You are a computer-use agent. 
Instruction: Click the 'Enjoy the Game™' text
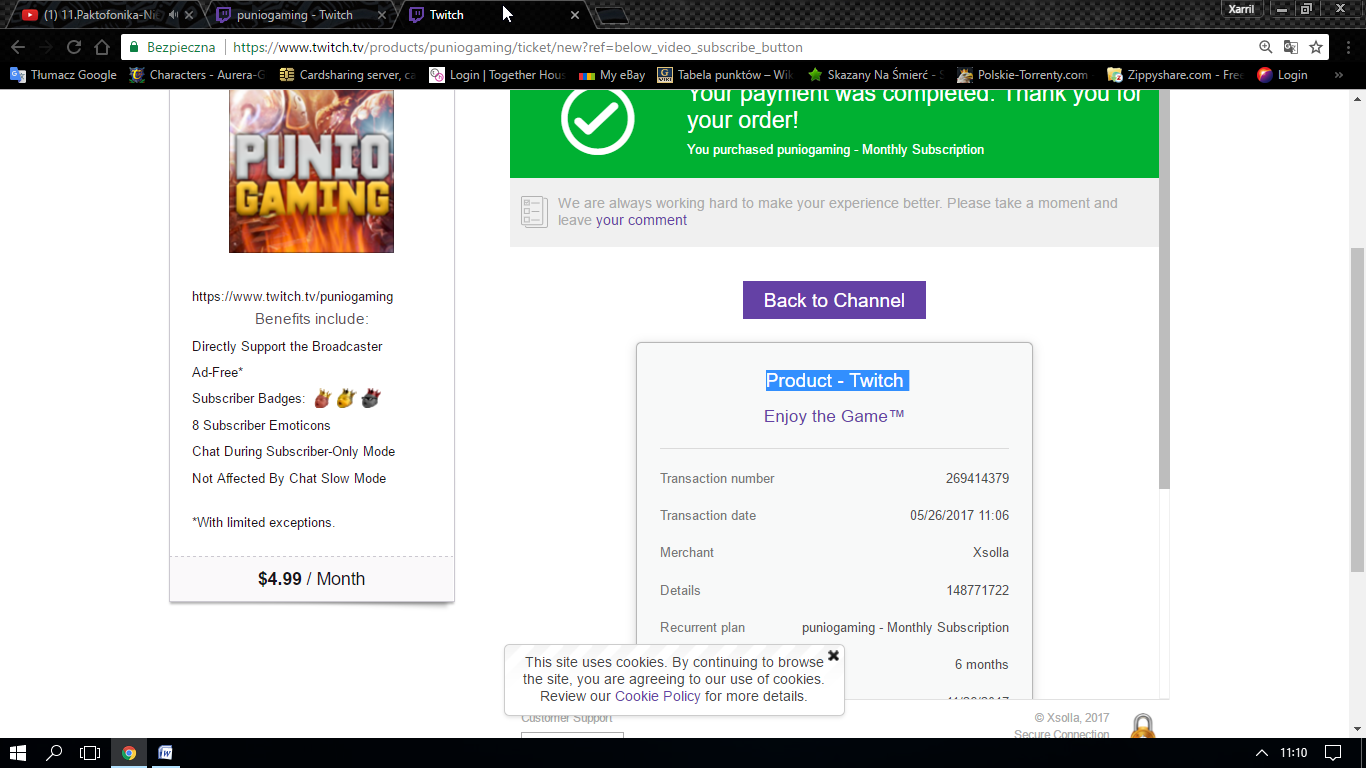[834, 416]
